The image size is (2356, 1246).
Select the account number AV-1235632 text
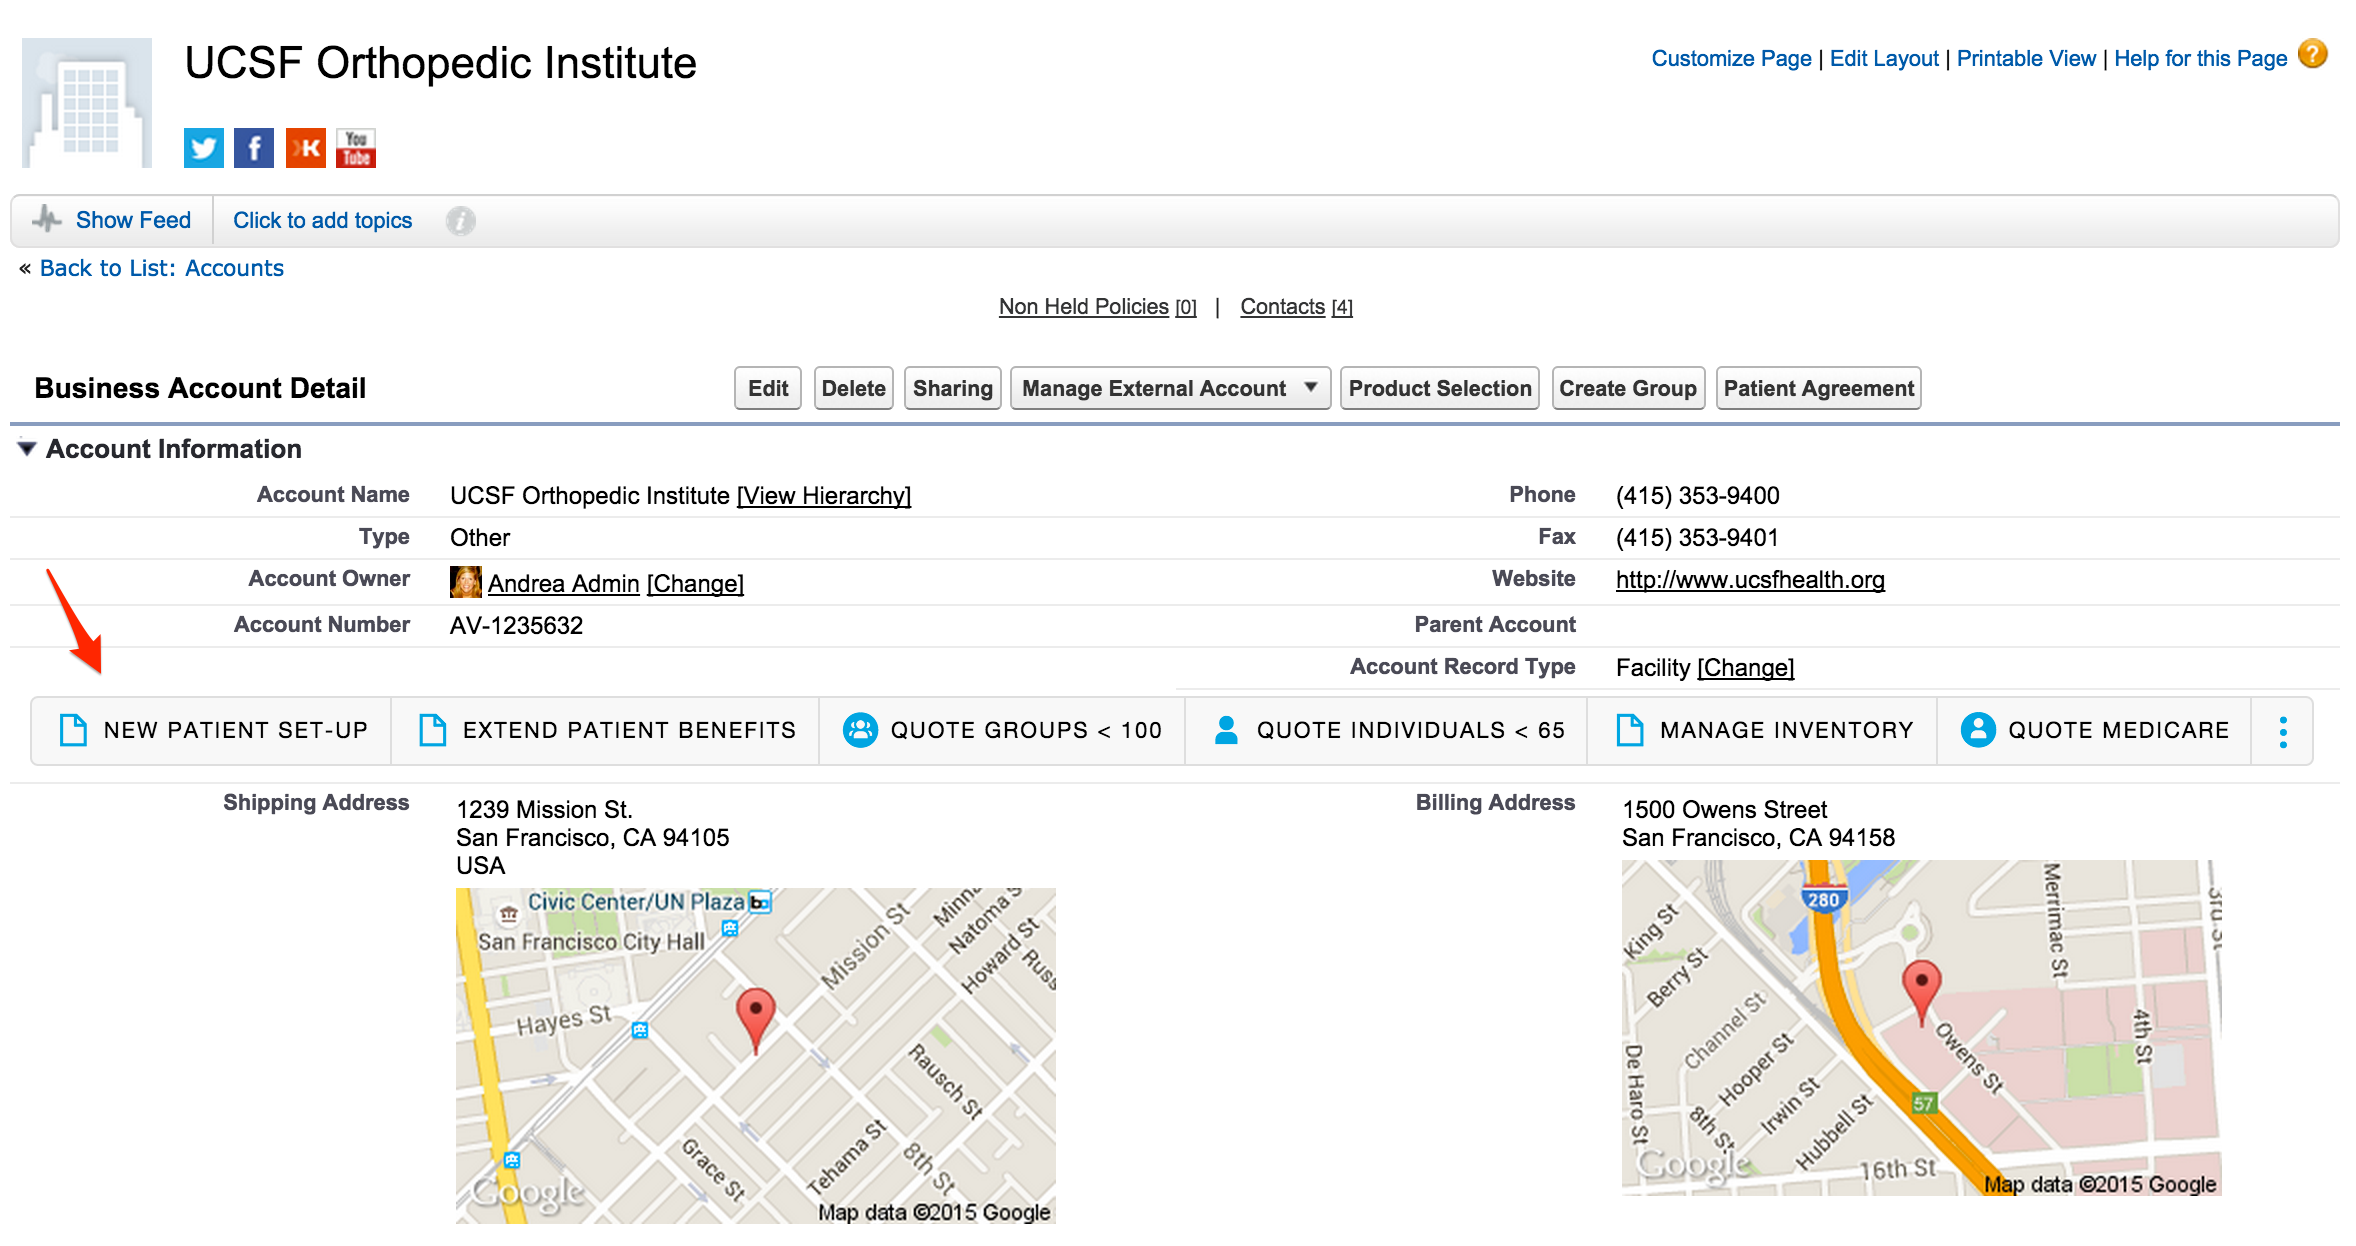(x=516, y=626)
